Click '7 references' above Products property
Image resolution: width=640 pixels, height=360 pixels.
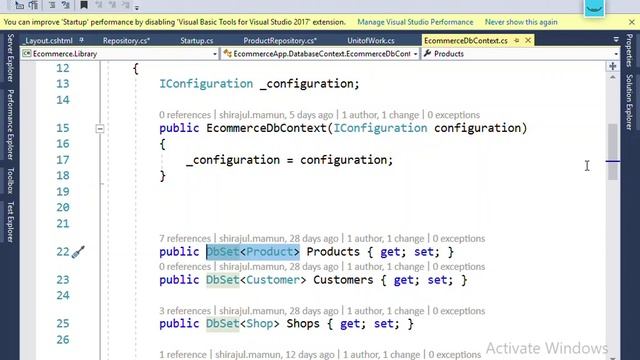(x=185, y=238)
